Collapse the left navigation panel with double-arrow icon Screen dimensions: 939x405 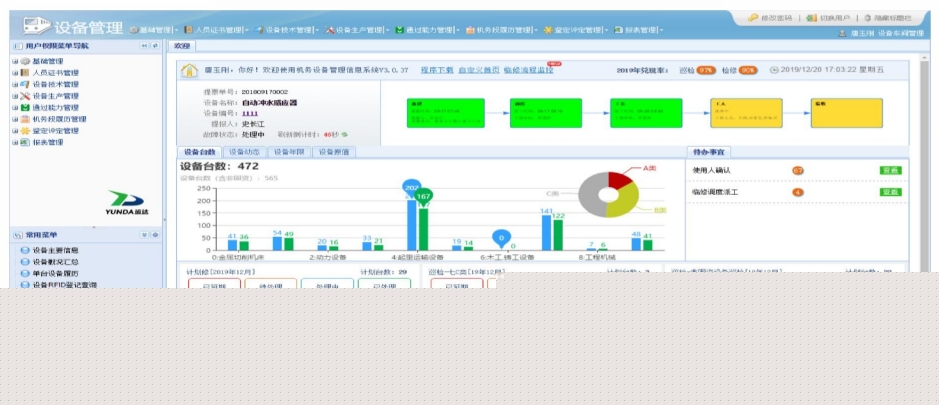pos(143,46)
